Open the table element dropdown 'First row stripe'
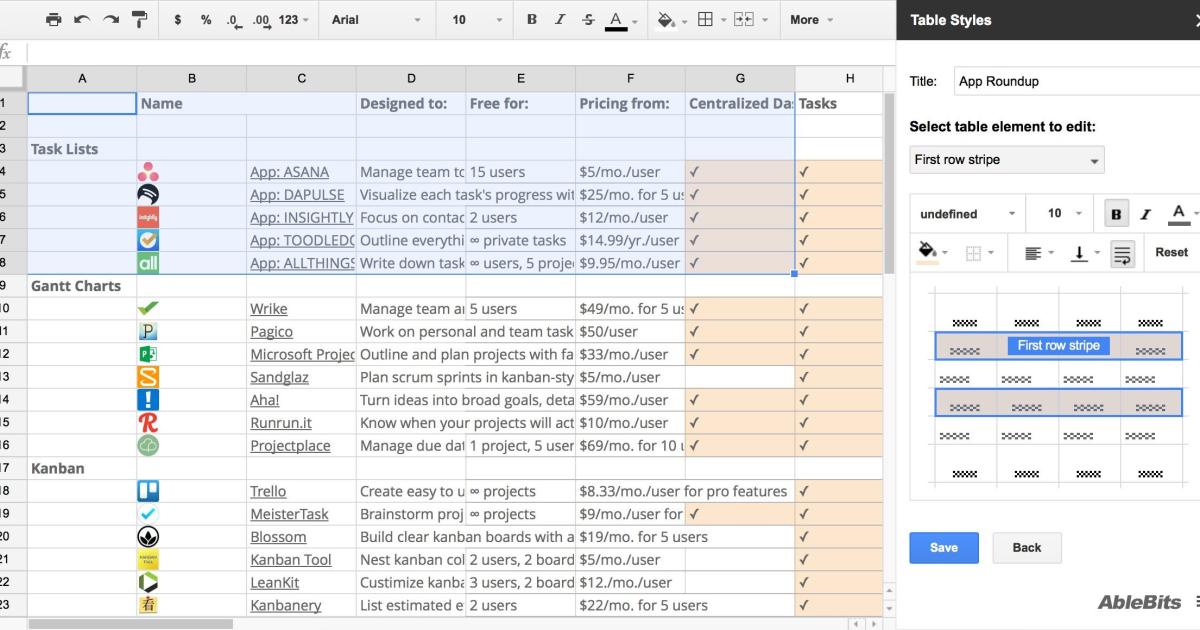1200x630 pixels. tap(1006, 160)
